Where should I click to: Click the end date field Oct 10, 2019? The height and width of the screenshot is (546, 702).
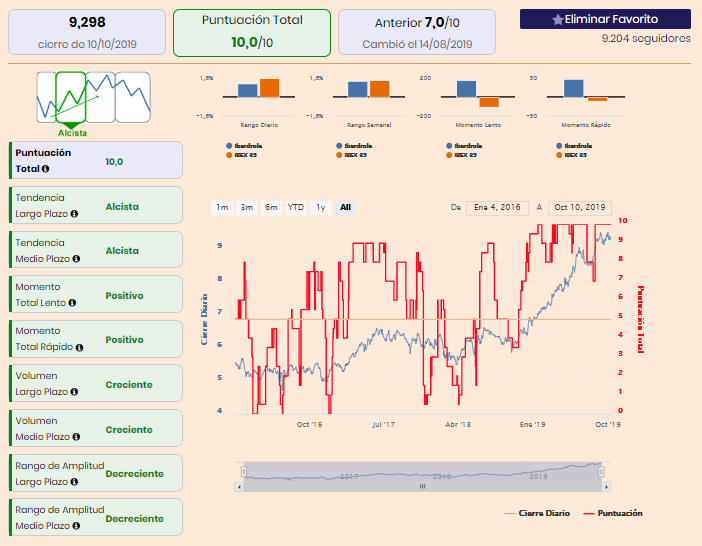point(580,208)
